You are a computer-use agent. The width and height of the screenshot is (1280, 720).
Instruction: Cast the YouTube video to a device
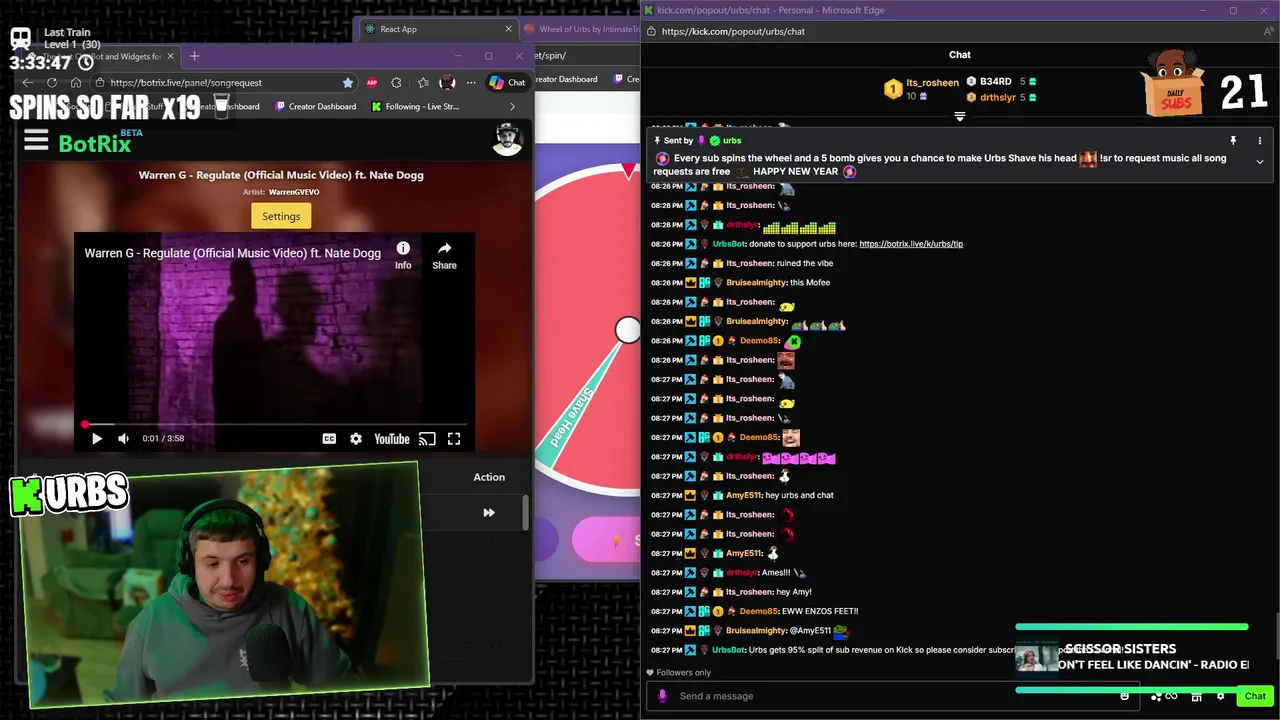pos(427,438)
